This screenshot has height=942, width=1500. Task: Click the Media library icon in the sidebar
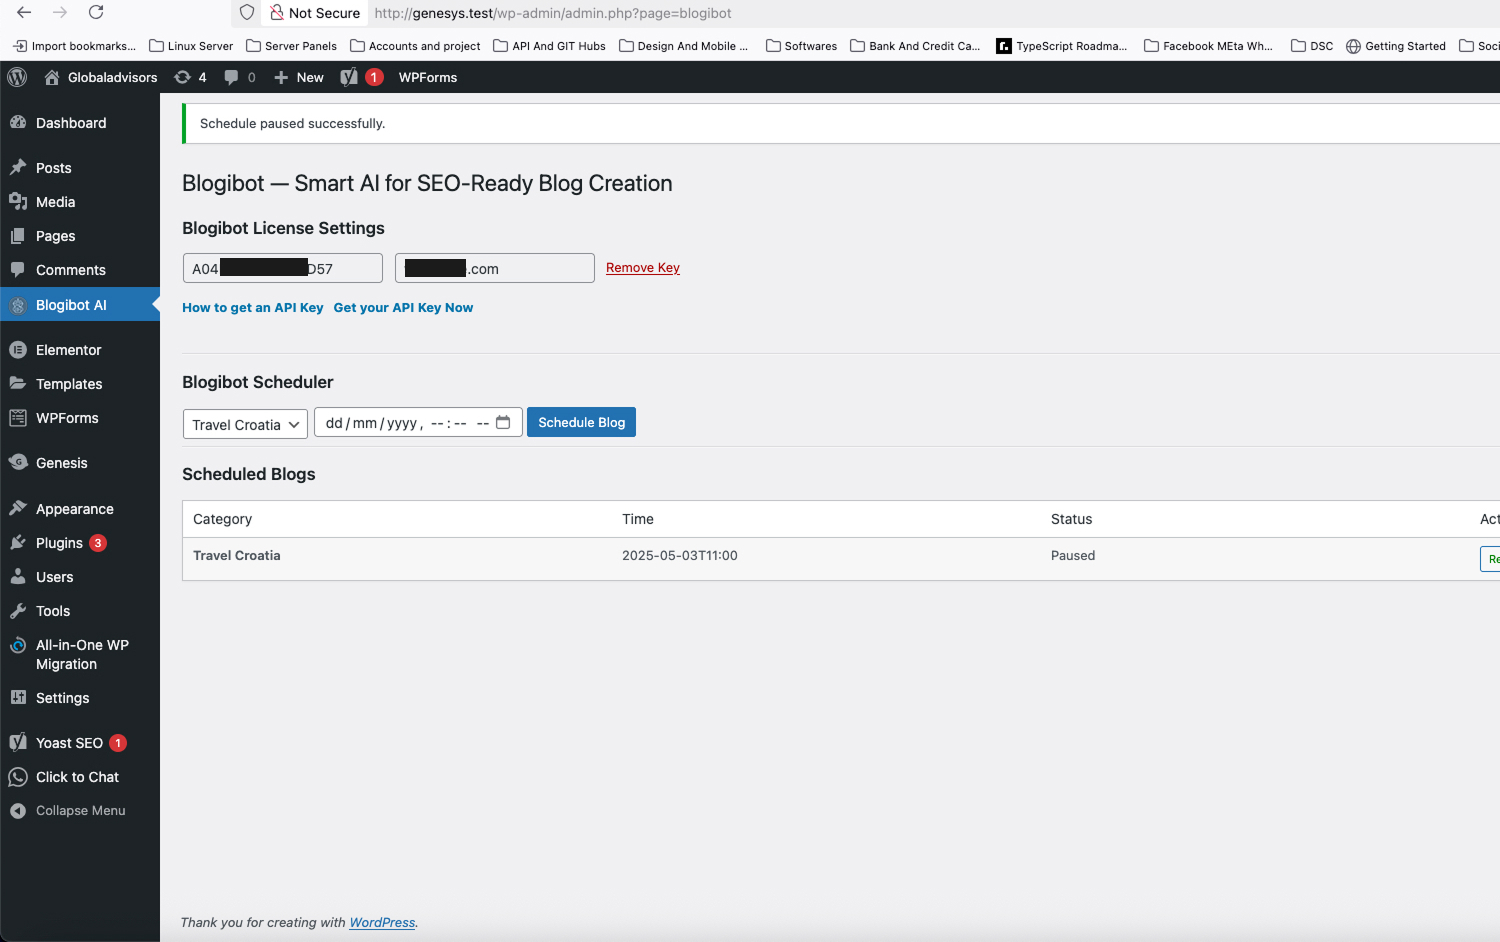click(17, 202)
